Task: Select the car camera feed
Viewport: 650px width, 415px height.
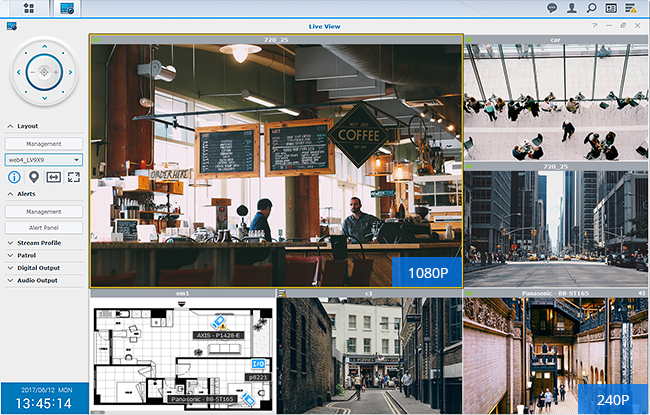Action: pyautogui.click(x=555, y=100)
